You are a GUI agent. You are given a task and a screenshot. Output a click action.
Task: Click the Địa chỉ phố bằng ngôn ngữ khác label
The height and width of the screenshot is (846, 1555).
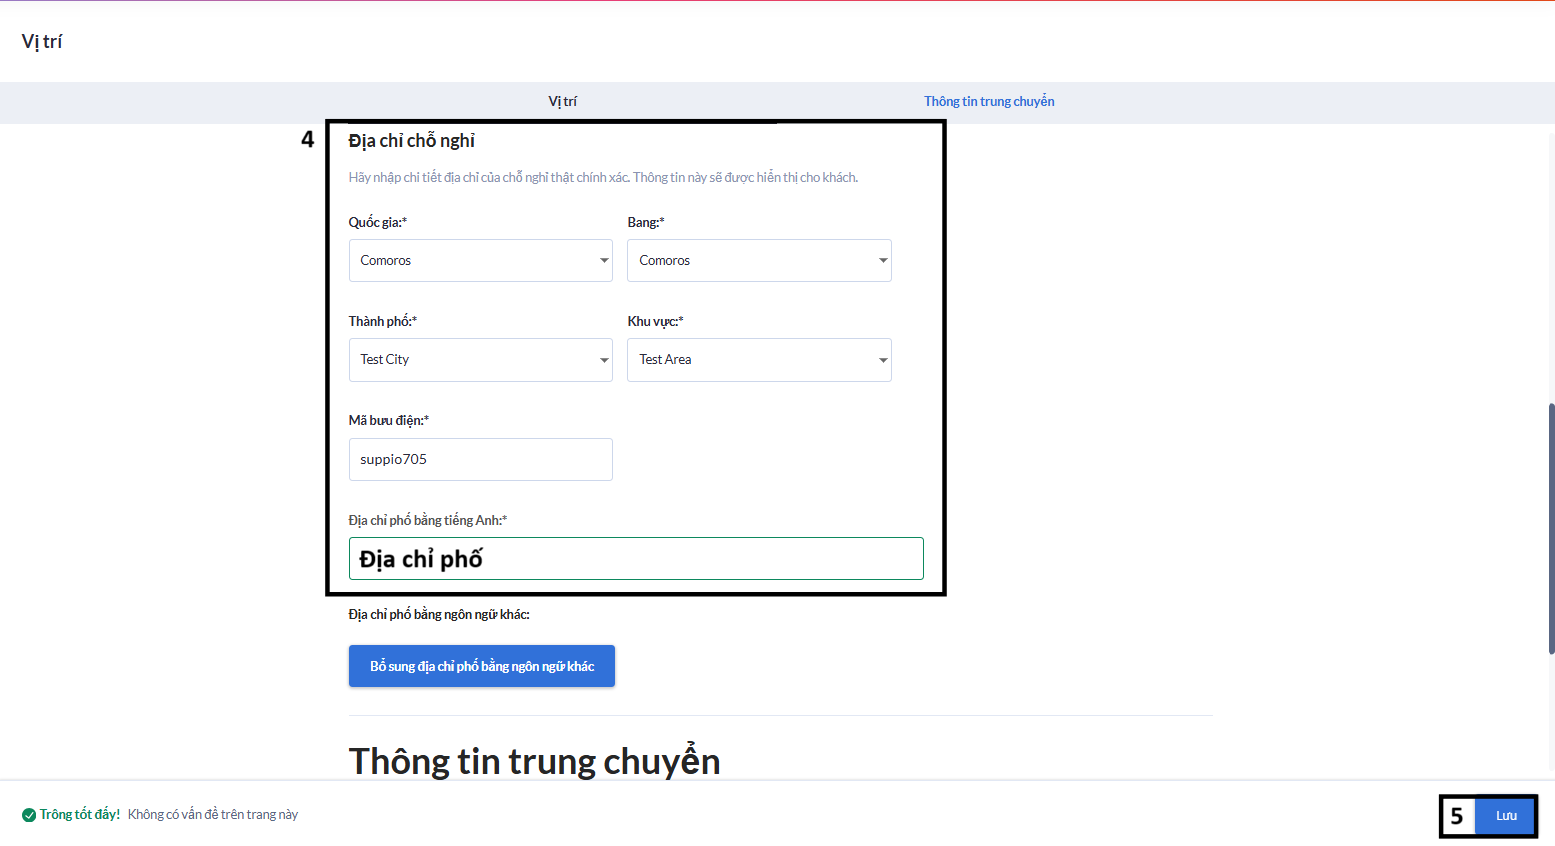(439, 614)
